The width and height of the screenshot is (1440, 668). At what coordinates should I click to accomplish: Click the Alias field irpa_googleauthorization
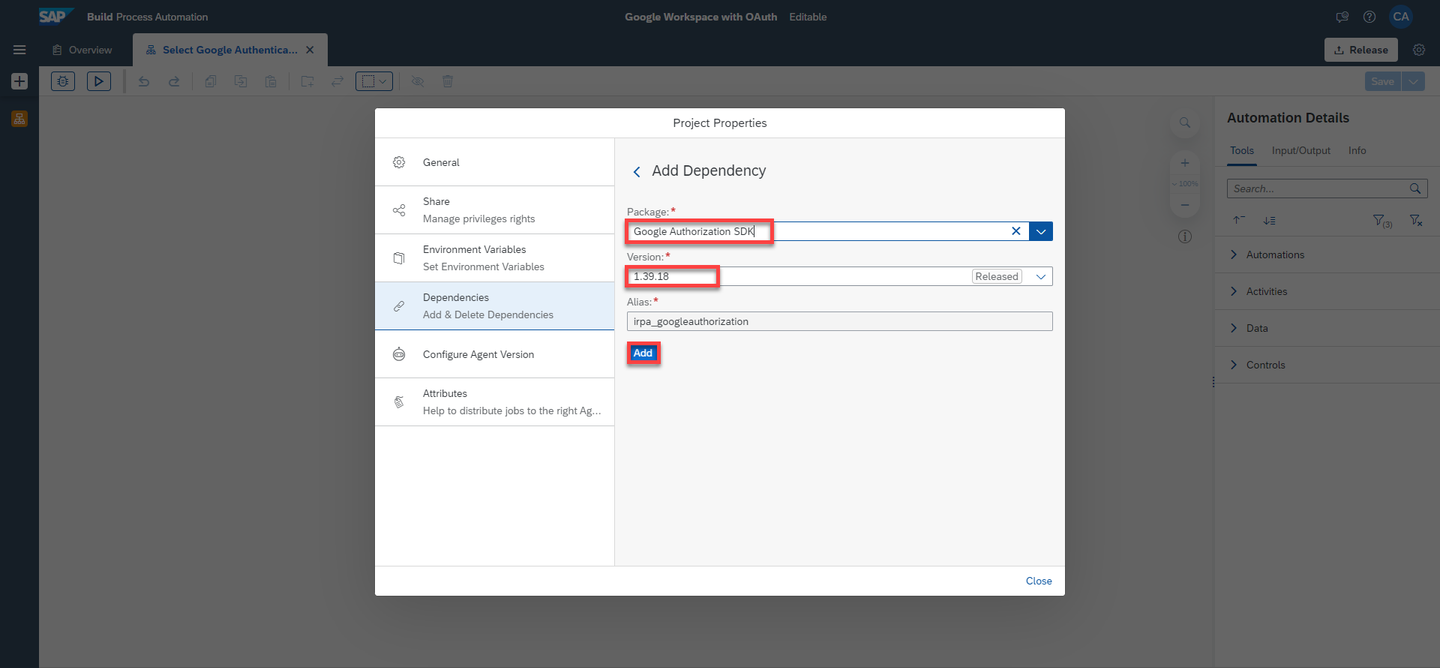click(x=840, y=321)
